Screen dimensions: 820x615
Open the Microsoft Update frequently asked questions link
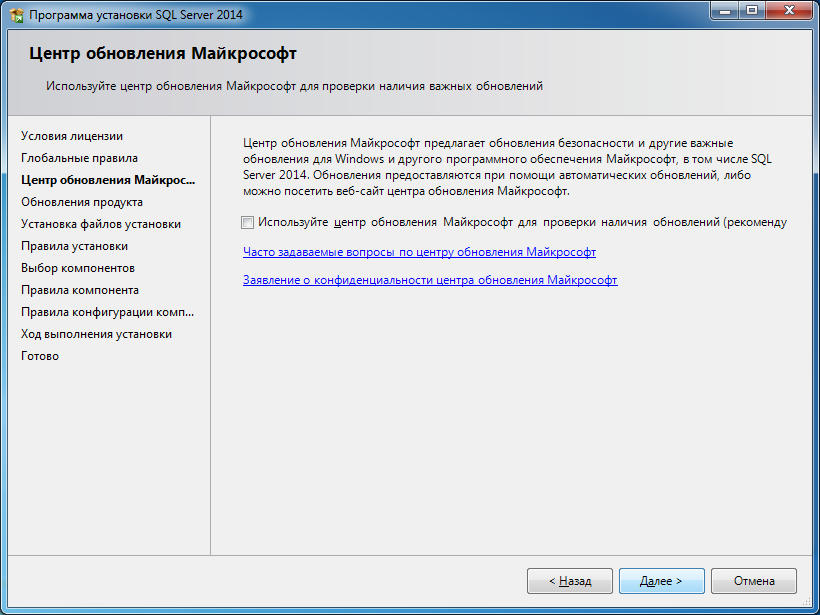coord(419,252)
